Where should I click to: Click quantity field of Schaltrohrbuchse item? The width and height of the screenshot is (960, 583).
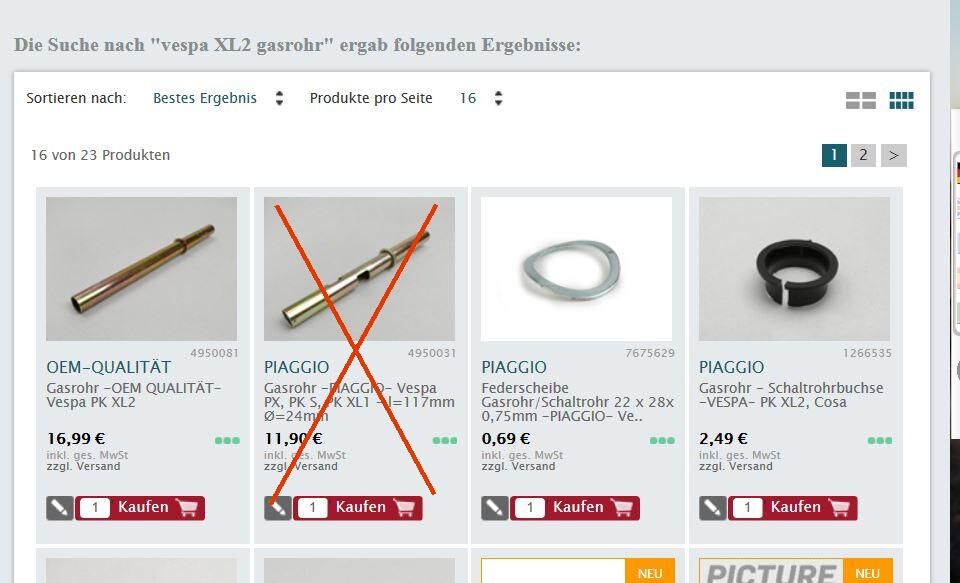click(747, 508)
